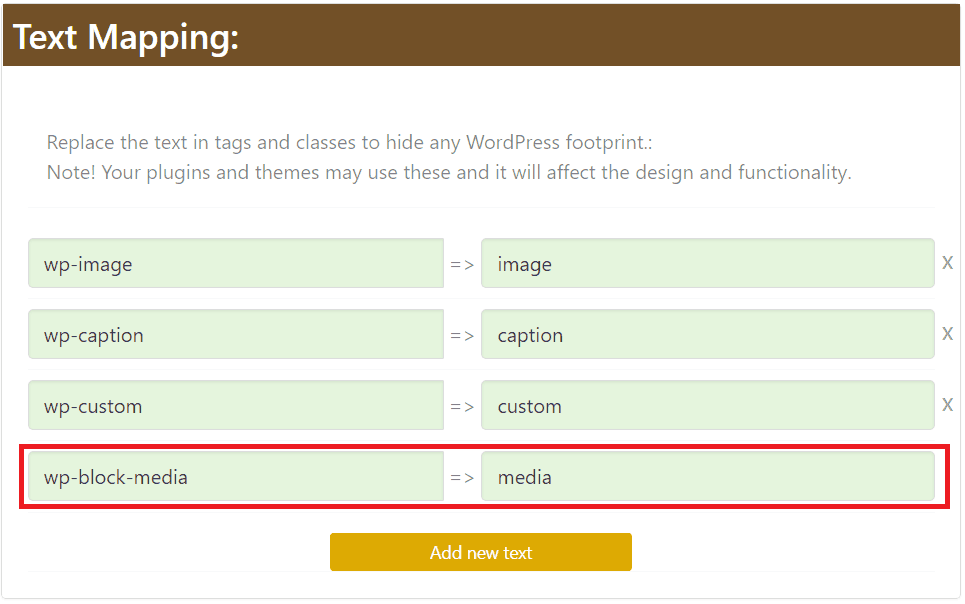Select the media replacement field
The width and height of the screenshot is (965, 604).
708,477
